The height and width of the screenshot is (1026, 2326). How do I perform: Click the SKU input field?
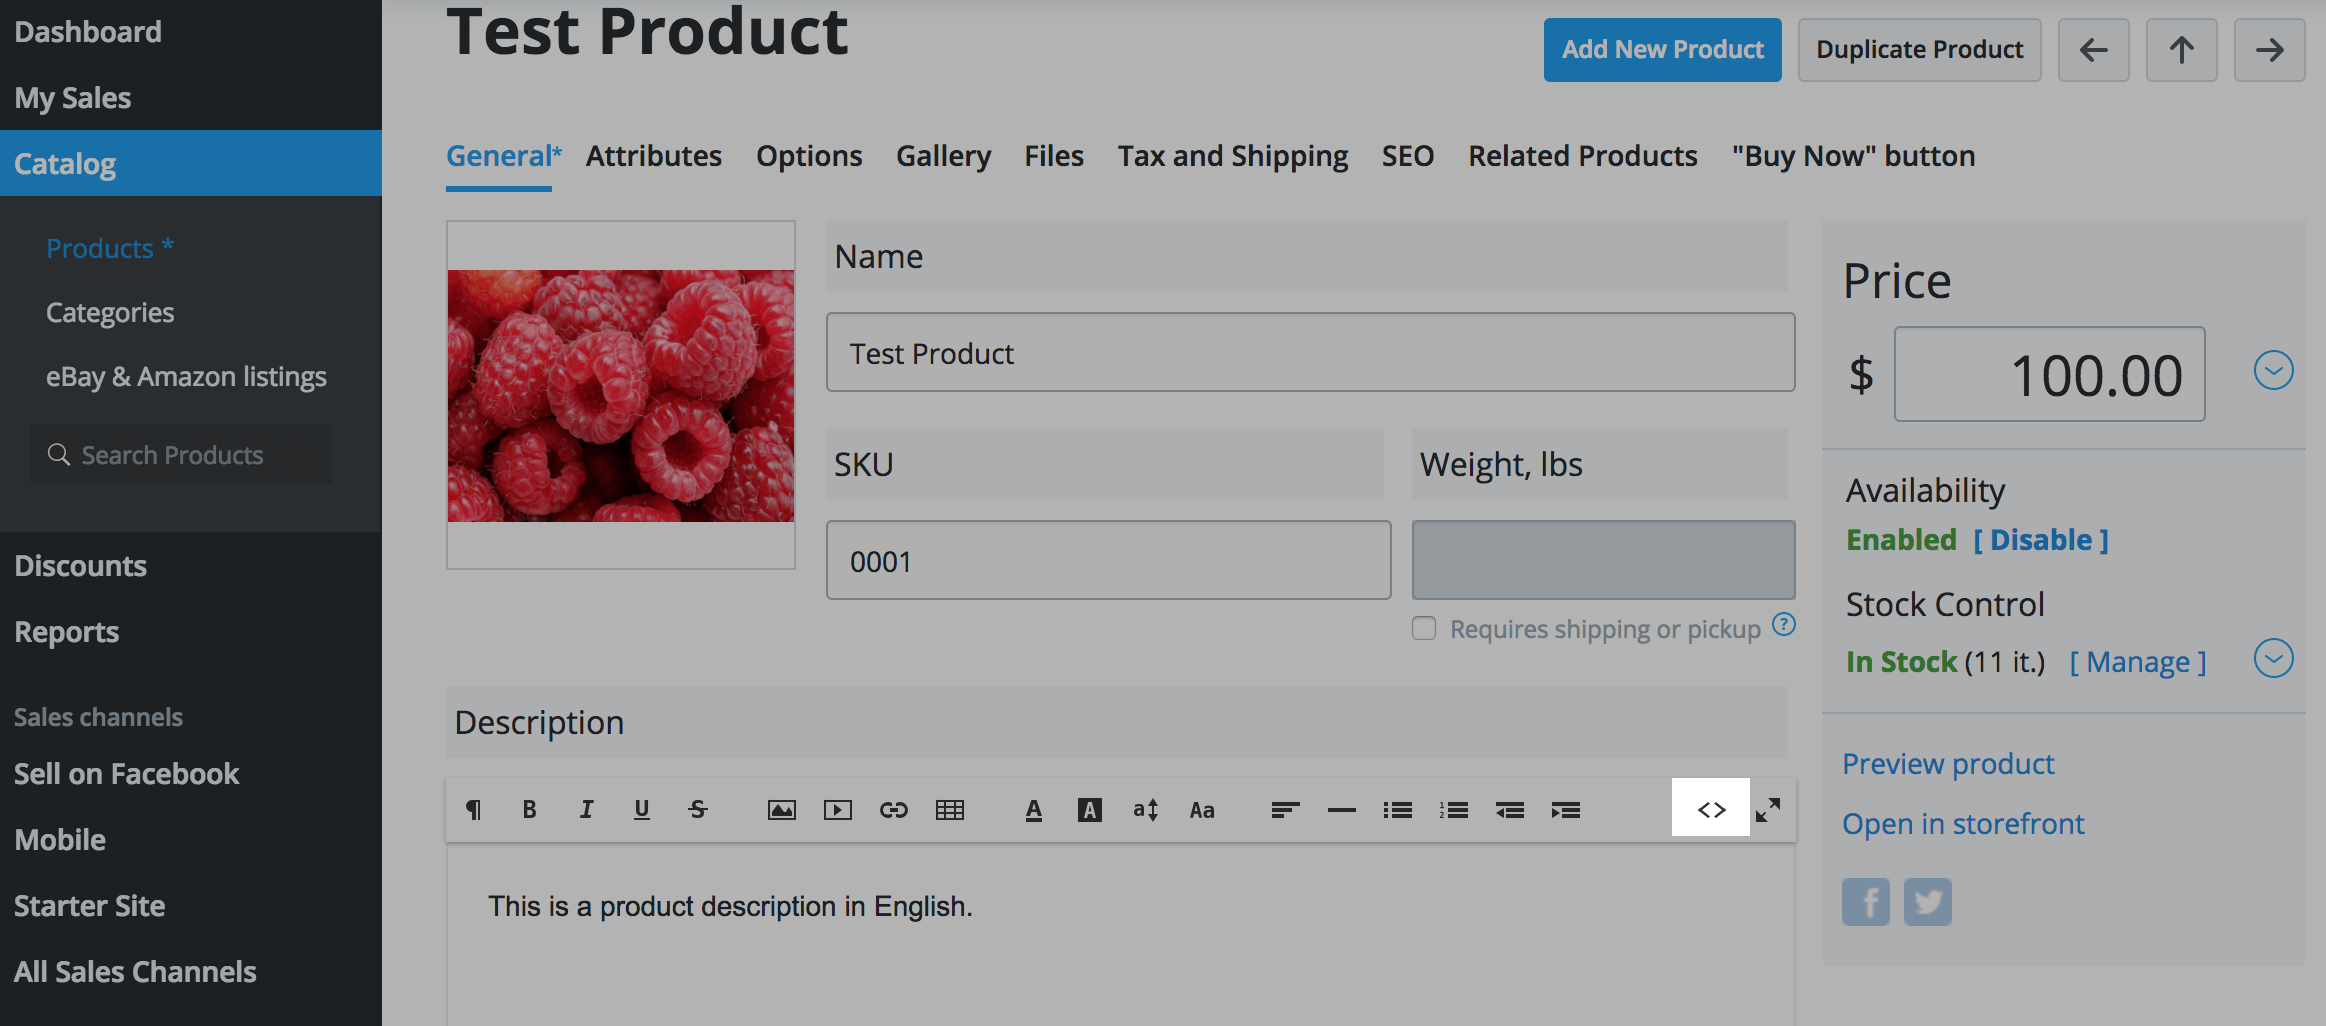(1108, 561)
